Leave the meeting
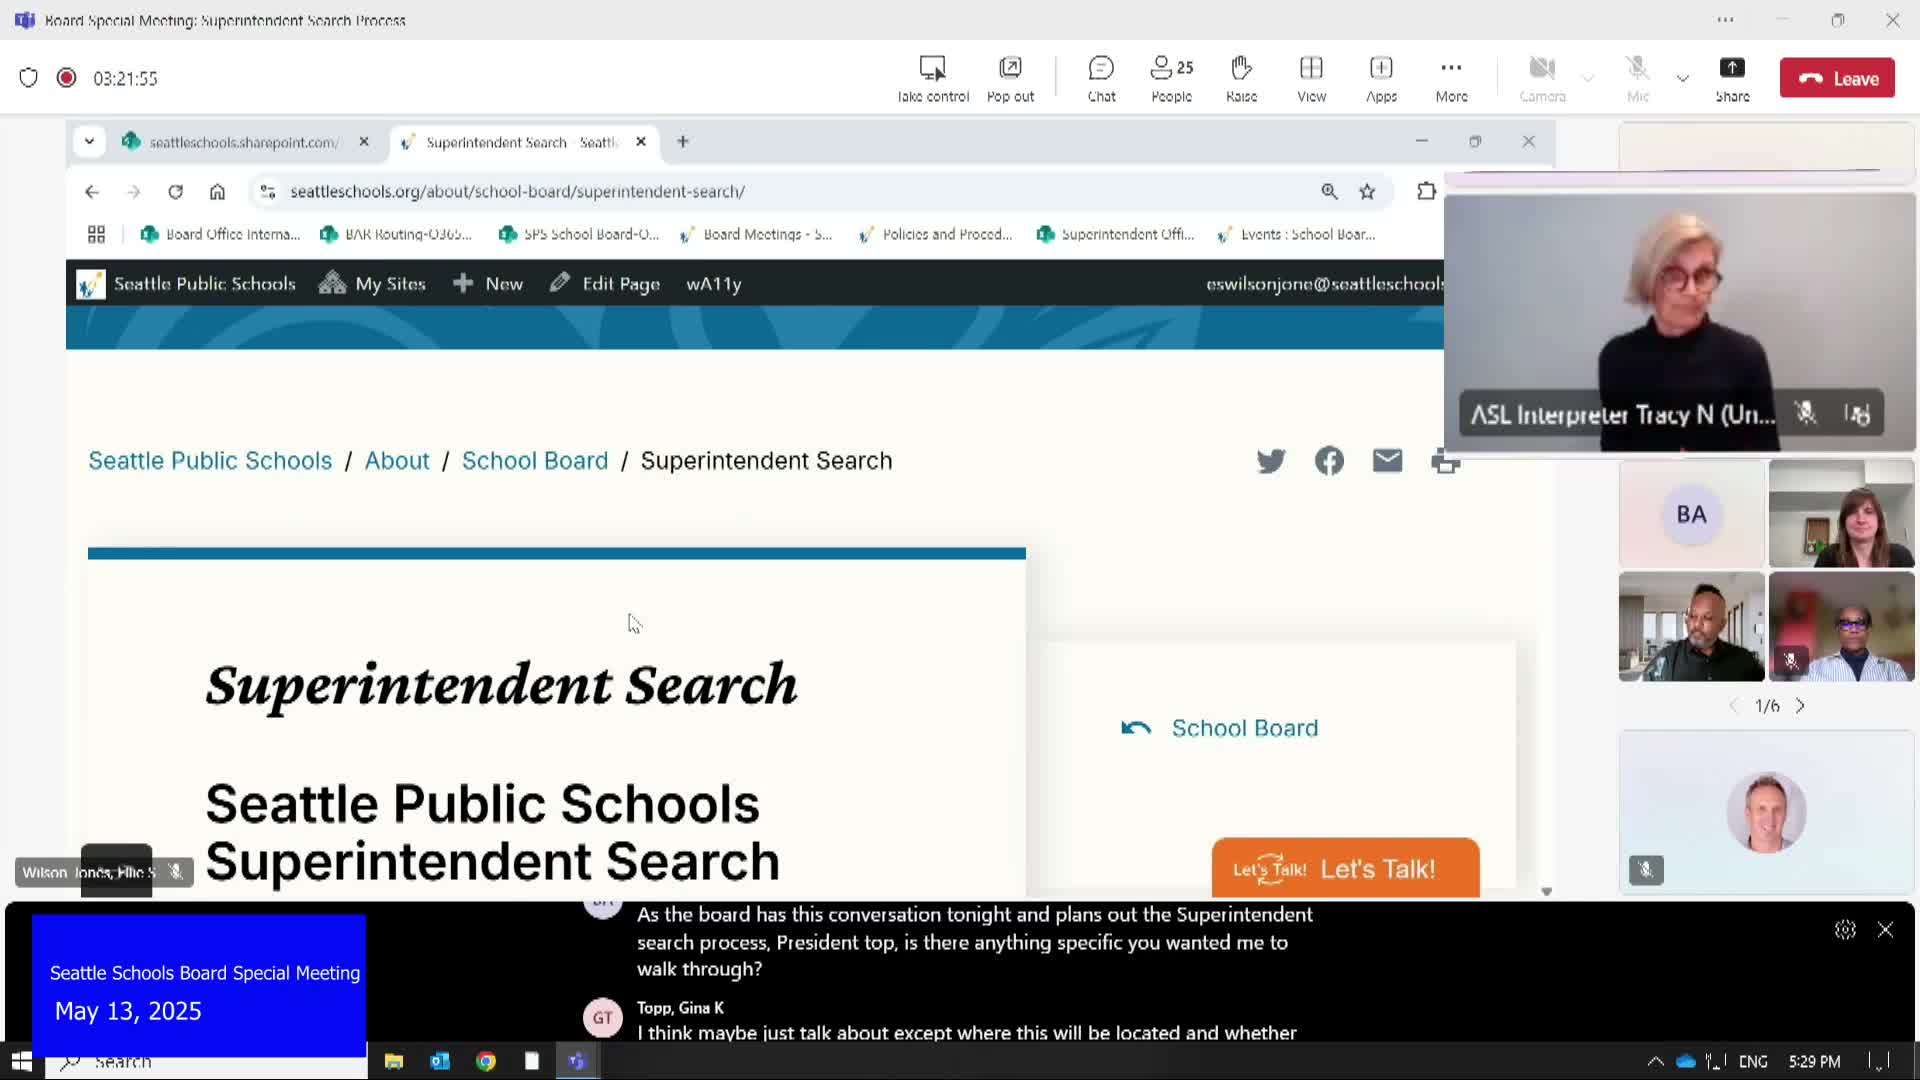This screenshot has height=1080, width=1920. [x=1837, y=78]
